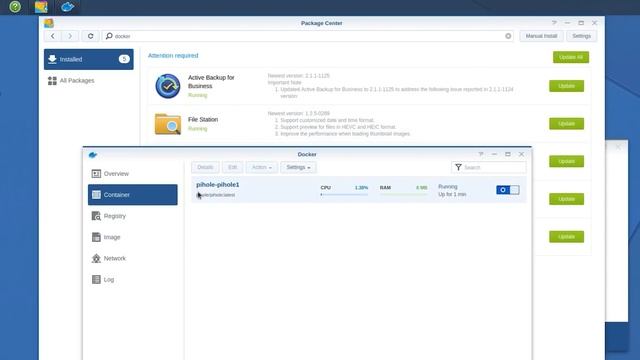Select the Installed packages category

(89, 59)
